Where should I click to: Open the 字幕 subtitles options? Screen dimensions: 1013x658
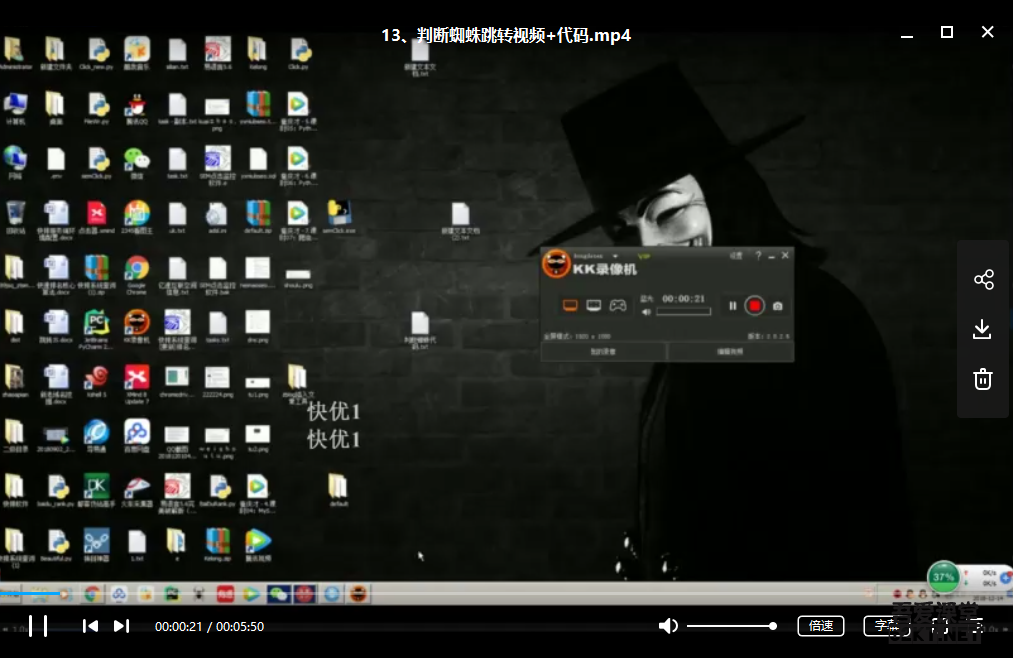coord(886,626)
